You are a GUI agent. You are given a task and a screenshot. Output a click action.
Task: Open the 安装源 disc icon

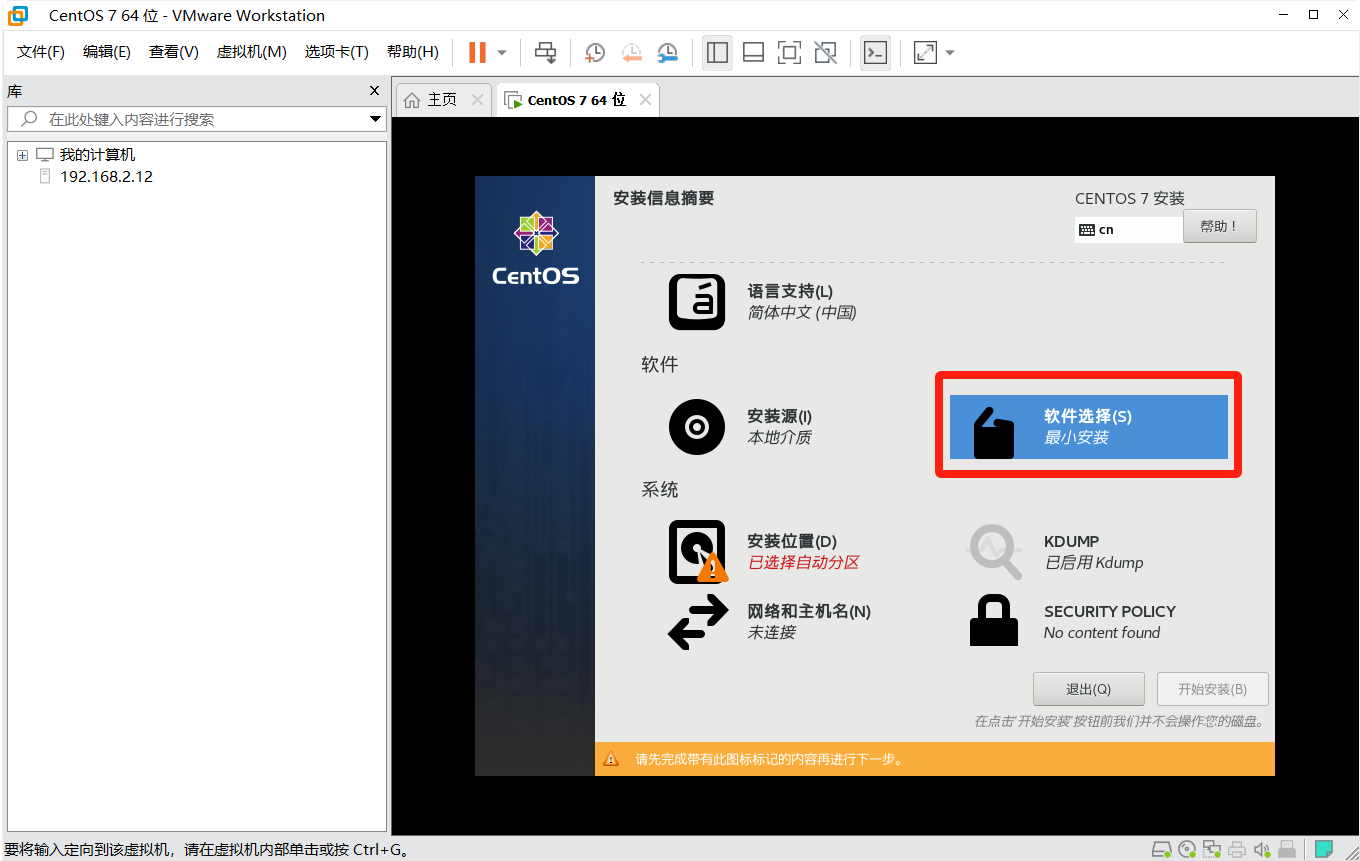(x=697, y=427)
